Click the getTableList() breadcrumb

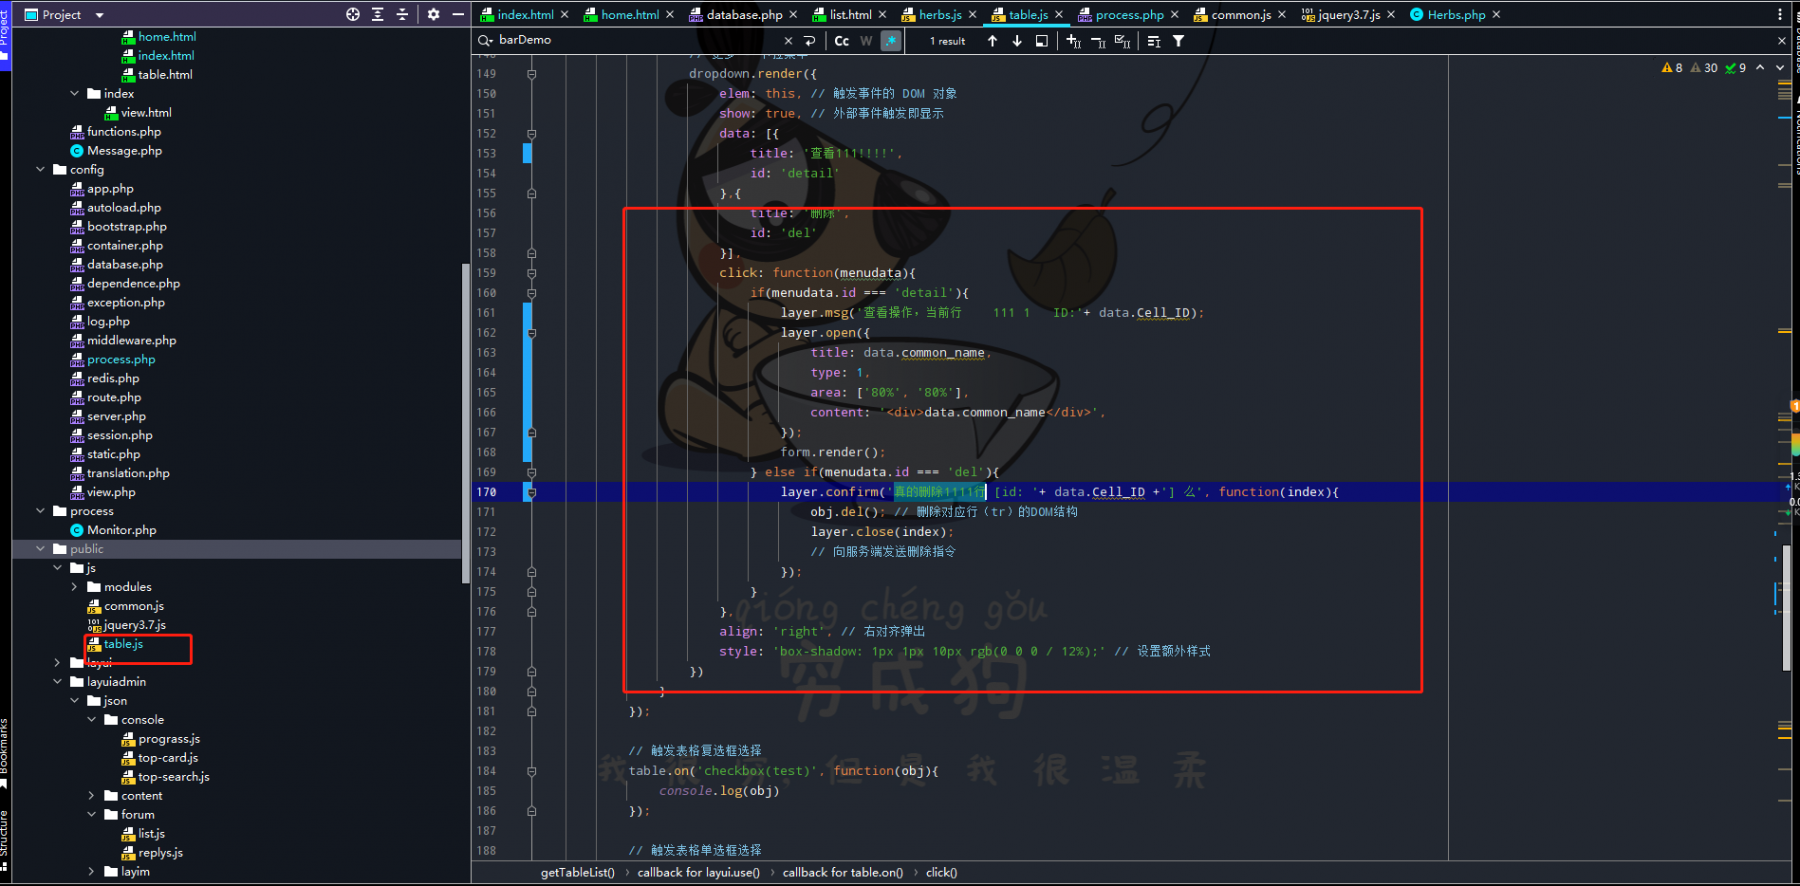[x=577, y=873]
